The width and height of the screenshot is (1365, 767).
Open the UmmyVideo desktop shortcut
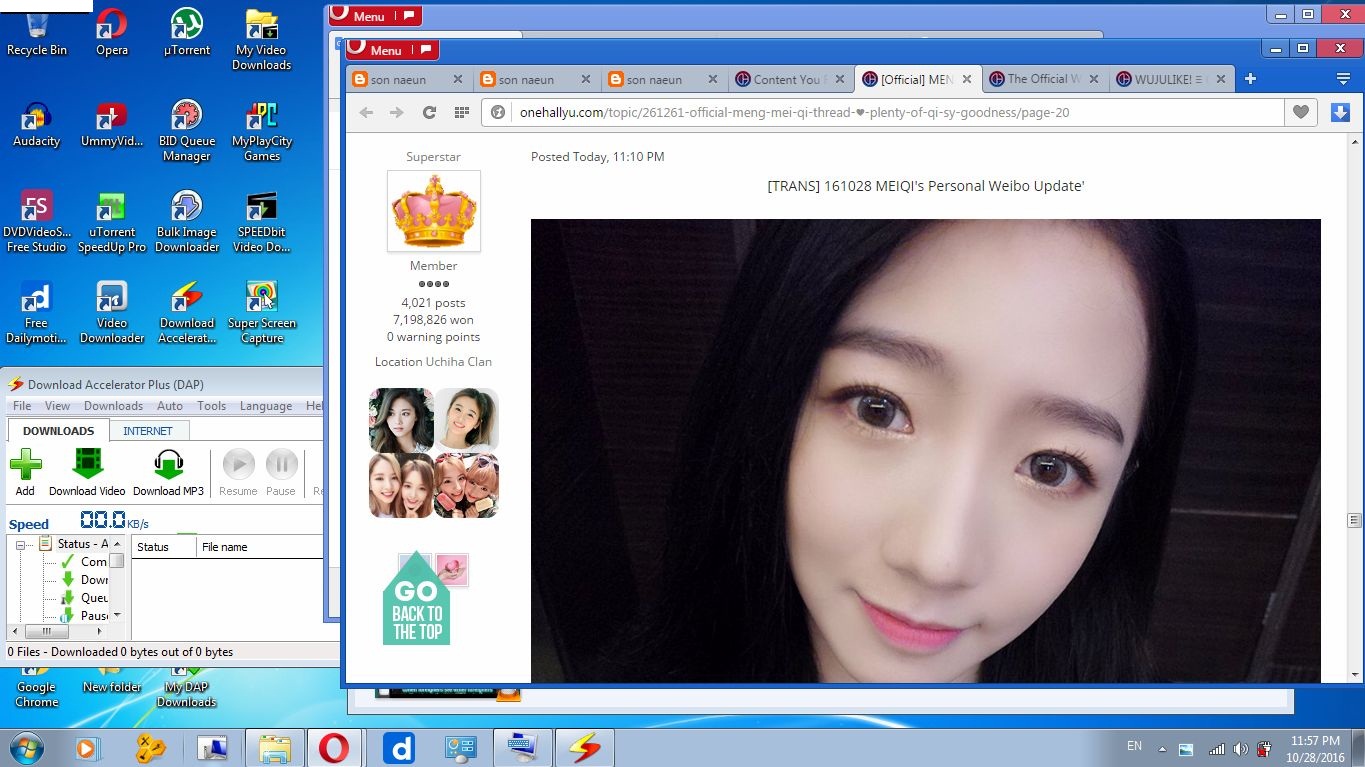pyautogui.click(x=112, y=124)
